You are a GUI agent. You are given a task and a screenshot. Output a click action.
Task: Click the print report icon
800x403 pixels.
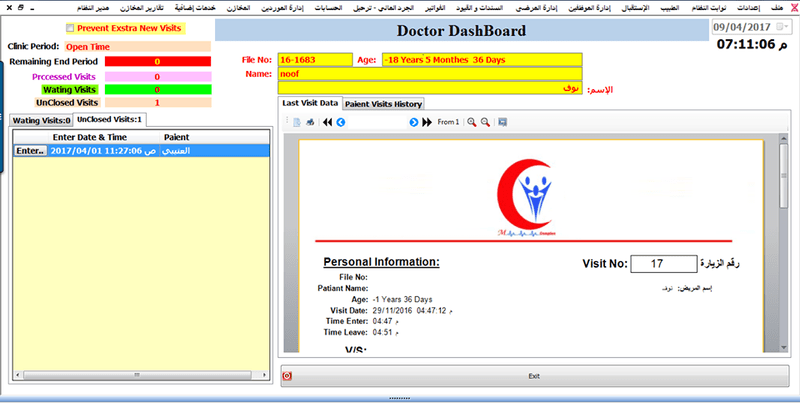310,122
